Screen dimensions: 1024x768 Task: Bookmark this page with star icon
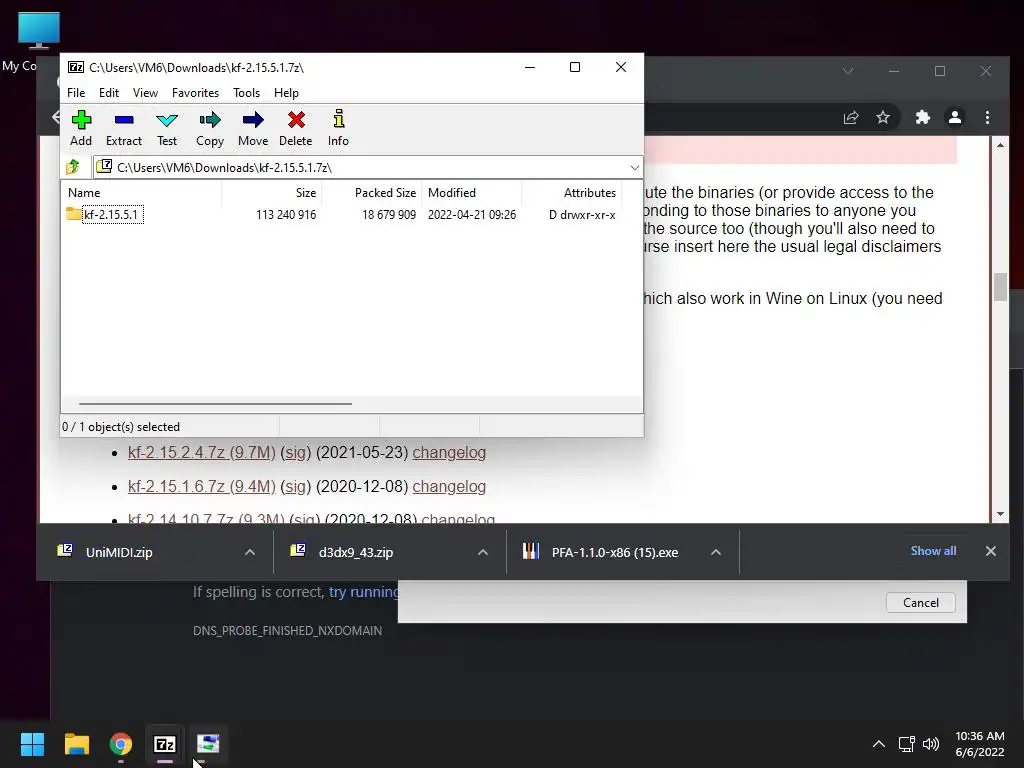point(883,118)
